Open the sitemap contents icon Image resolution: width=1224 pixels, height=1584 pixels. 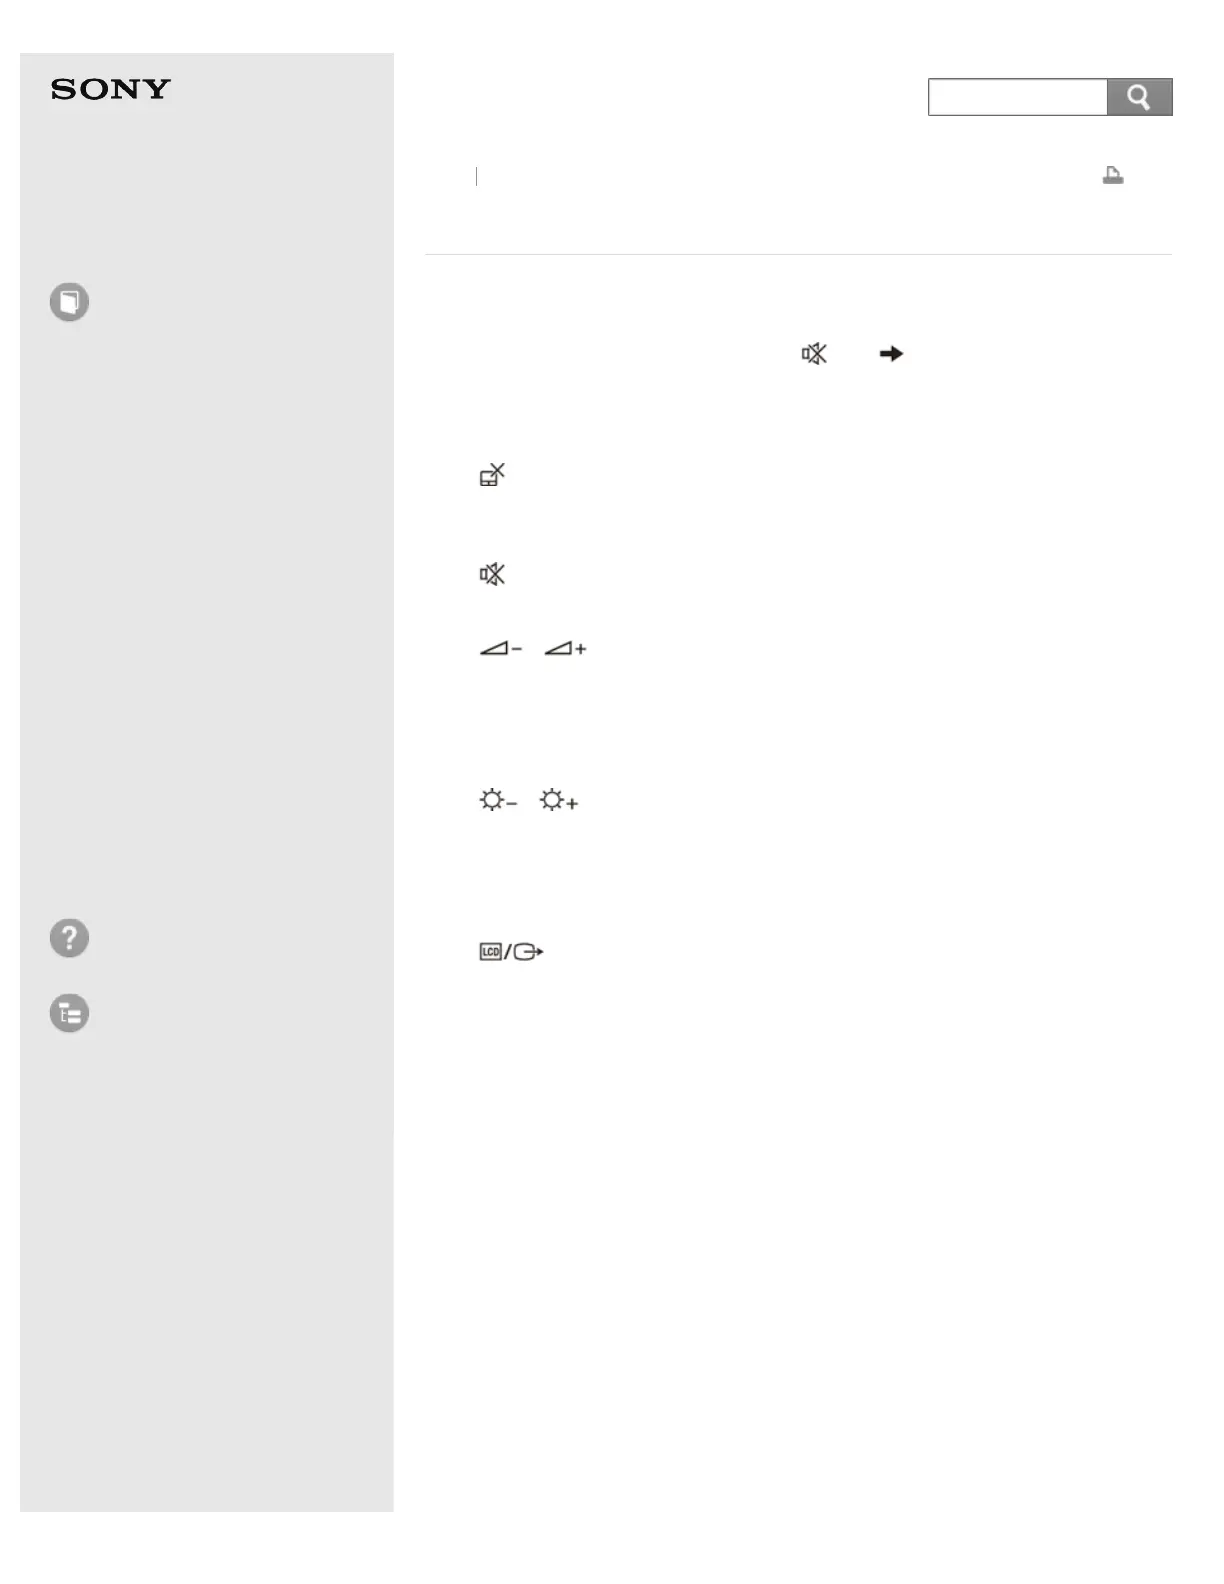(69, 1013)
